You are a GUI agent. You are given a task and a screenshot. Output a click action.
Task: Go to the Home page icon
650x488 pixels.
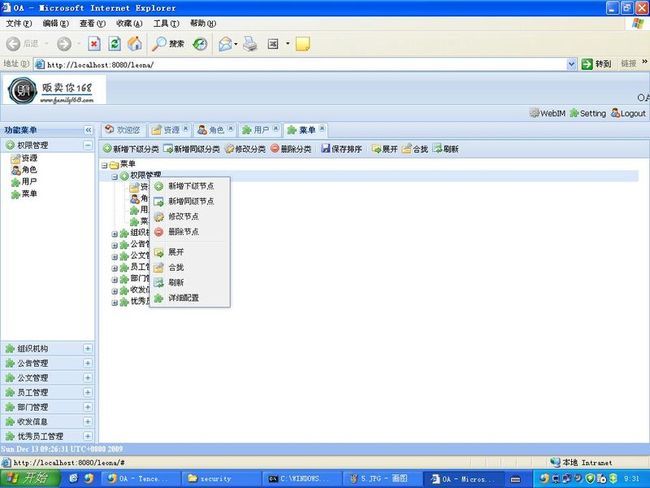(134, 44)
